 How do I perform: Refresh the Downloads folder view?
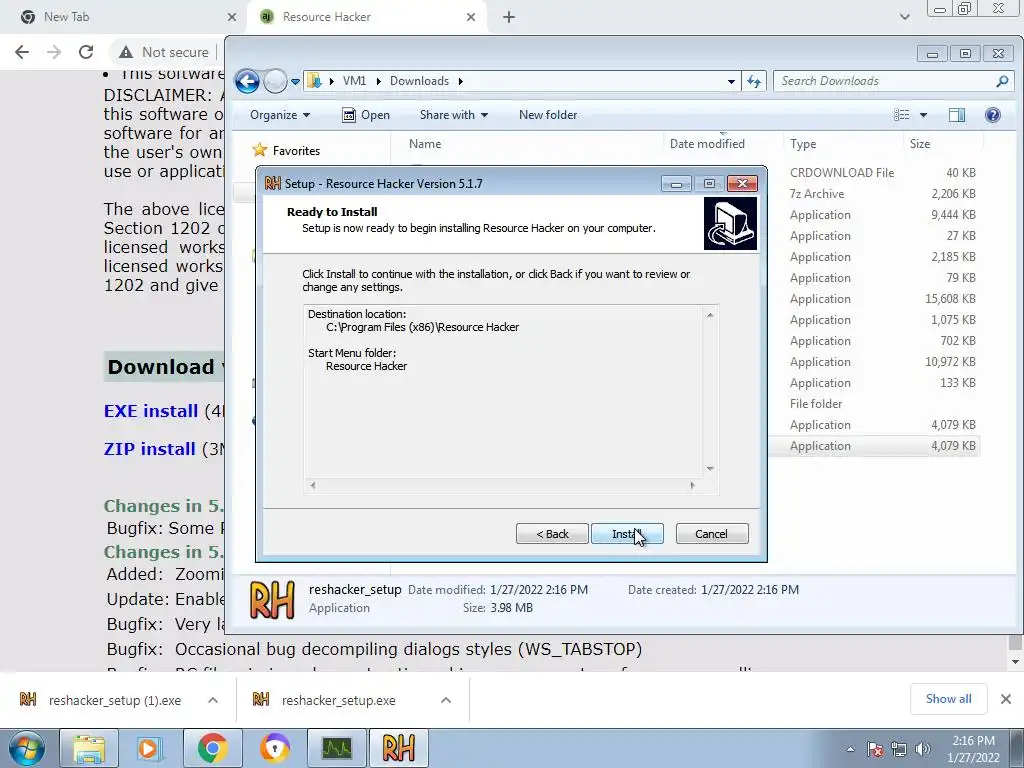(754, 81)
